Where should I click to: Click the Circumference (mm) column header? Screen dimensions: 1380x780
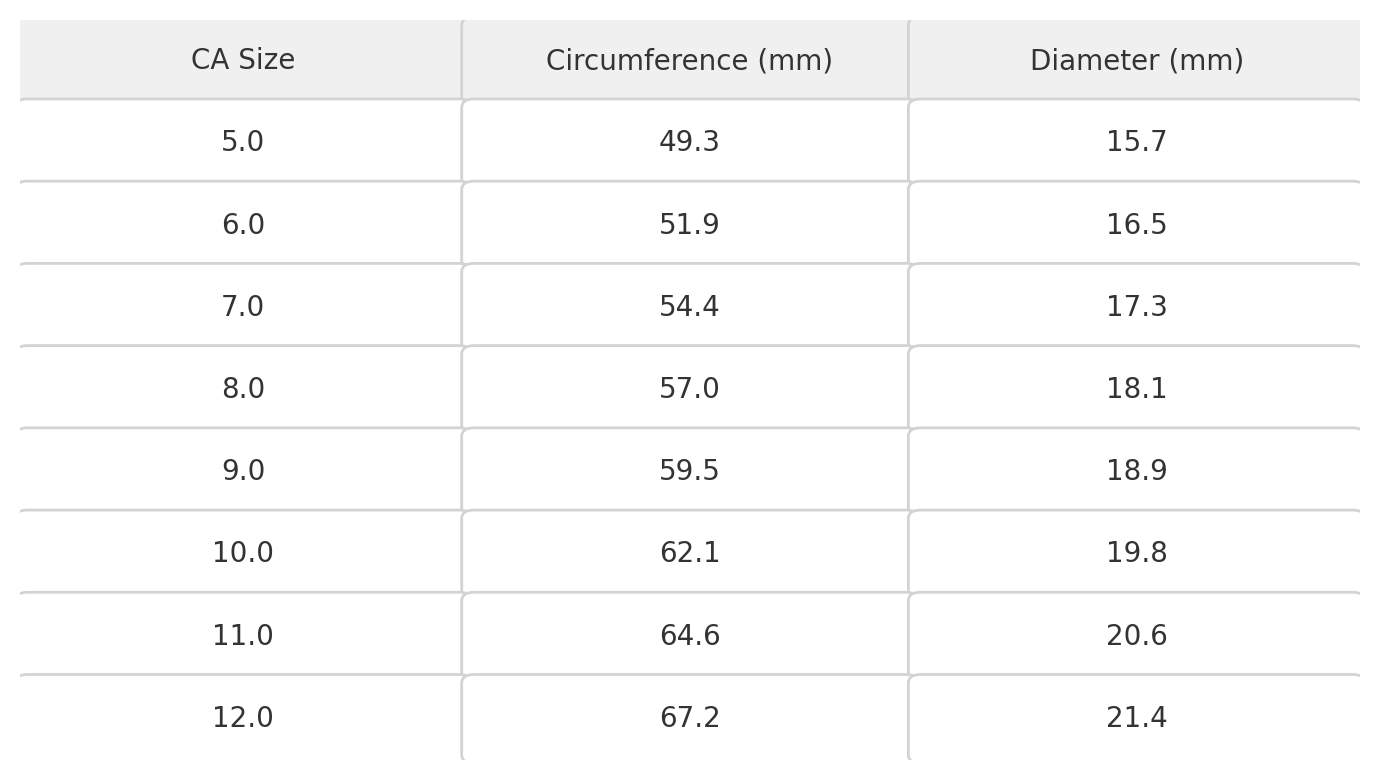689,60
